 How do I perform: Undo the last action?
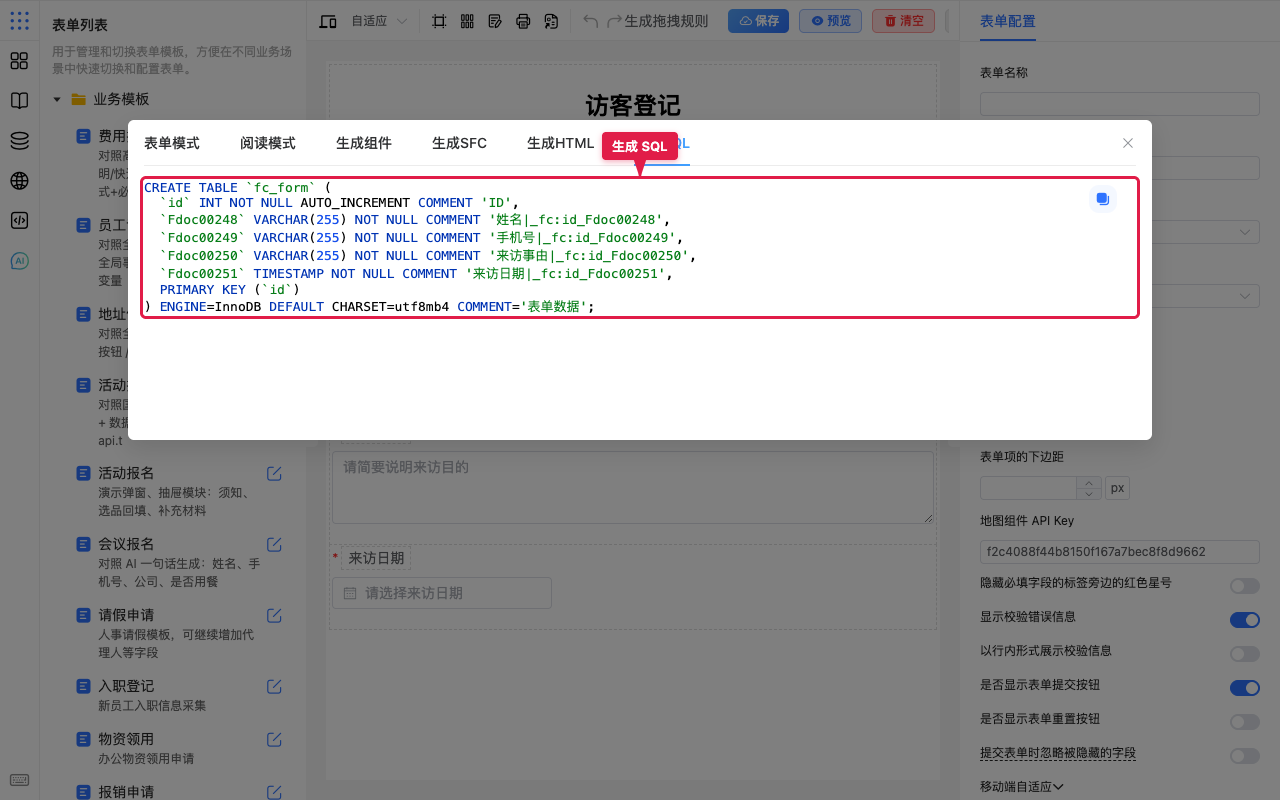click(x=591, y=21)
